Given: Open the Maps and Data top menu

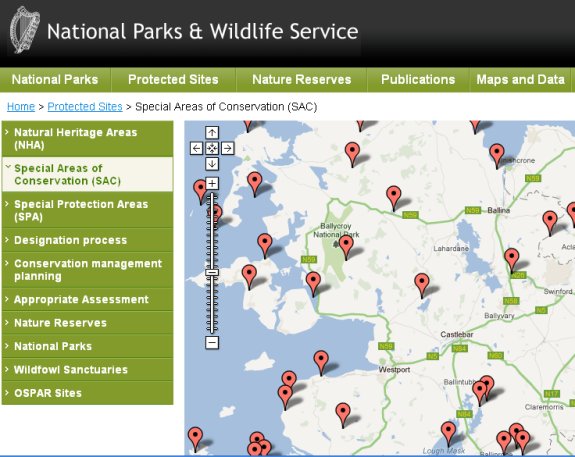Looking at the screenshot, I should pos(520,80).
